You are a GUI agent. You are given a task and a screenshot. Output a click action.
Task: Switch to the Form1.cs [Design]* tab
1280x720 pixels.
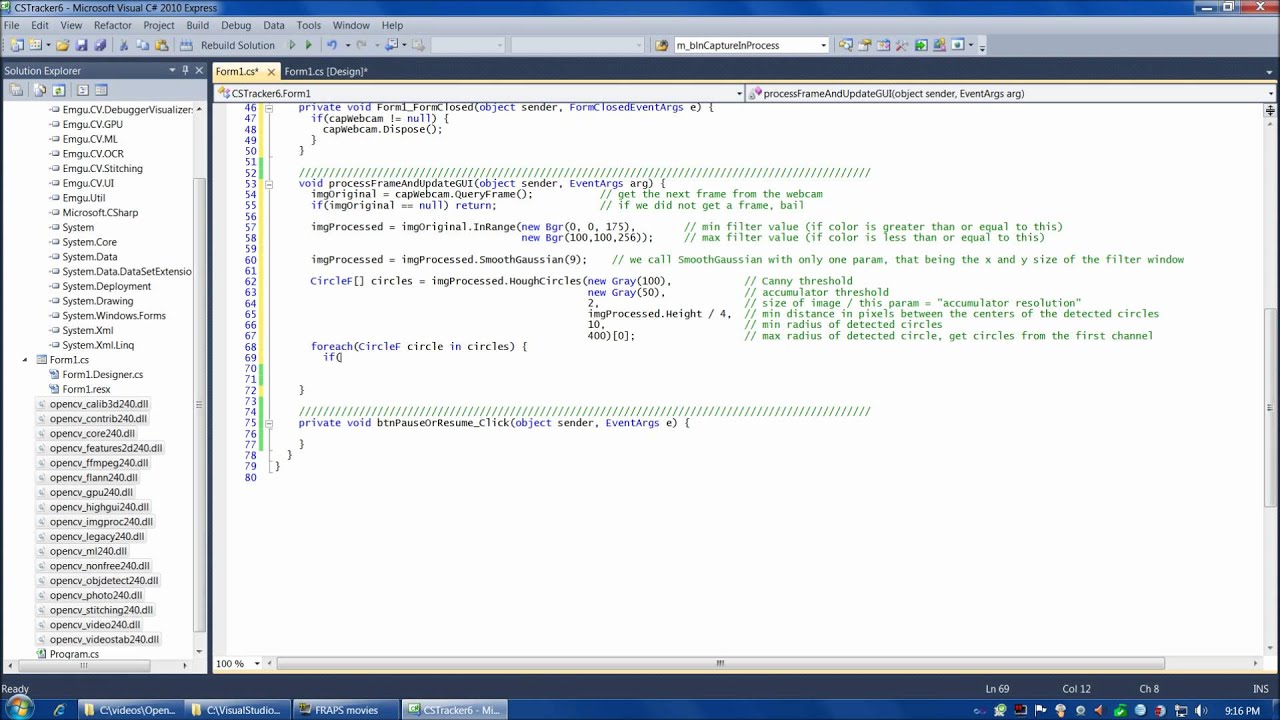click(x=326, y=71)
